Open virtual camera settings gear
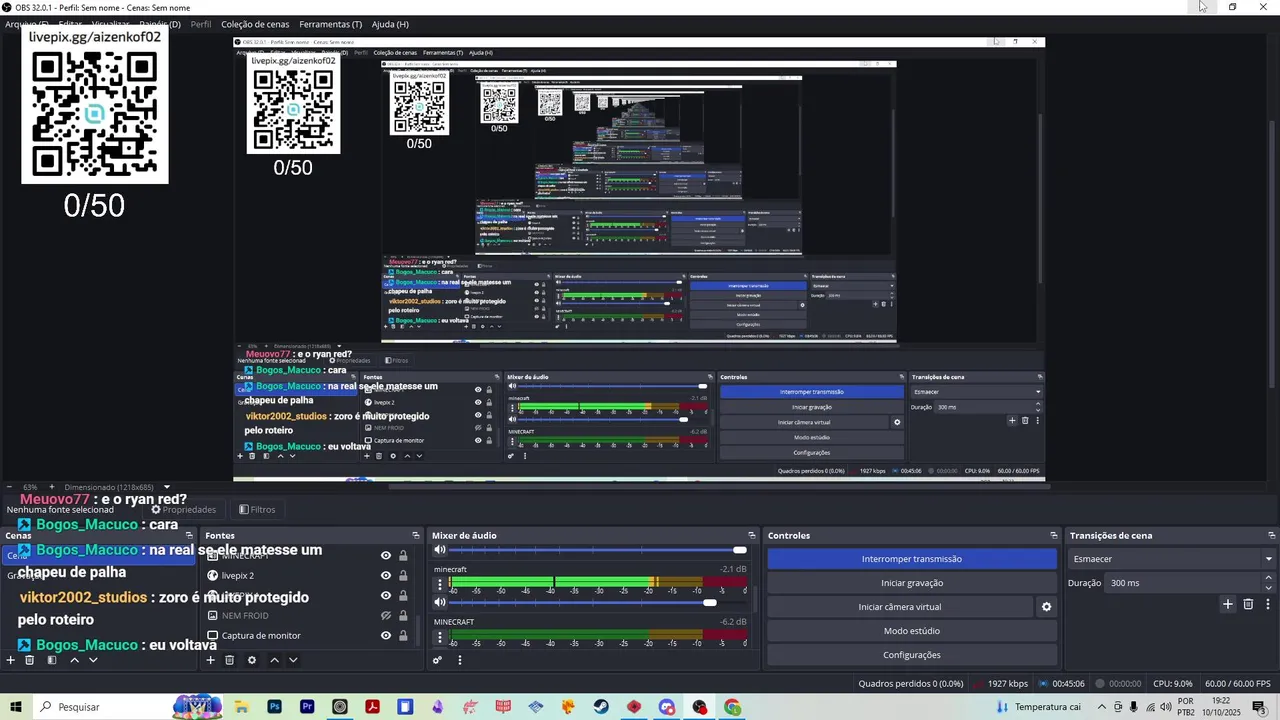 (x=1047, y=607)
